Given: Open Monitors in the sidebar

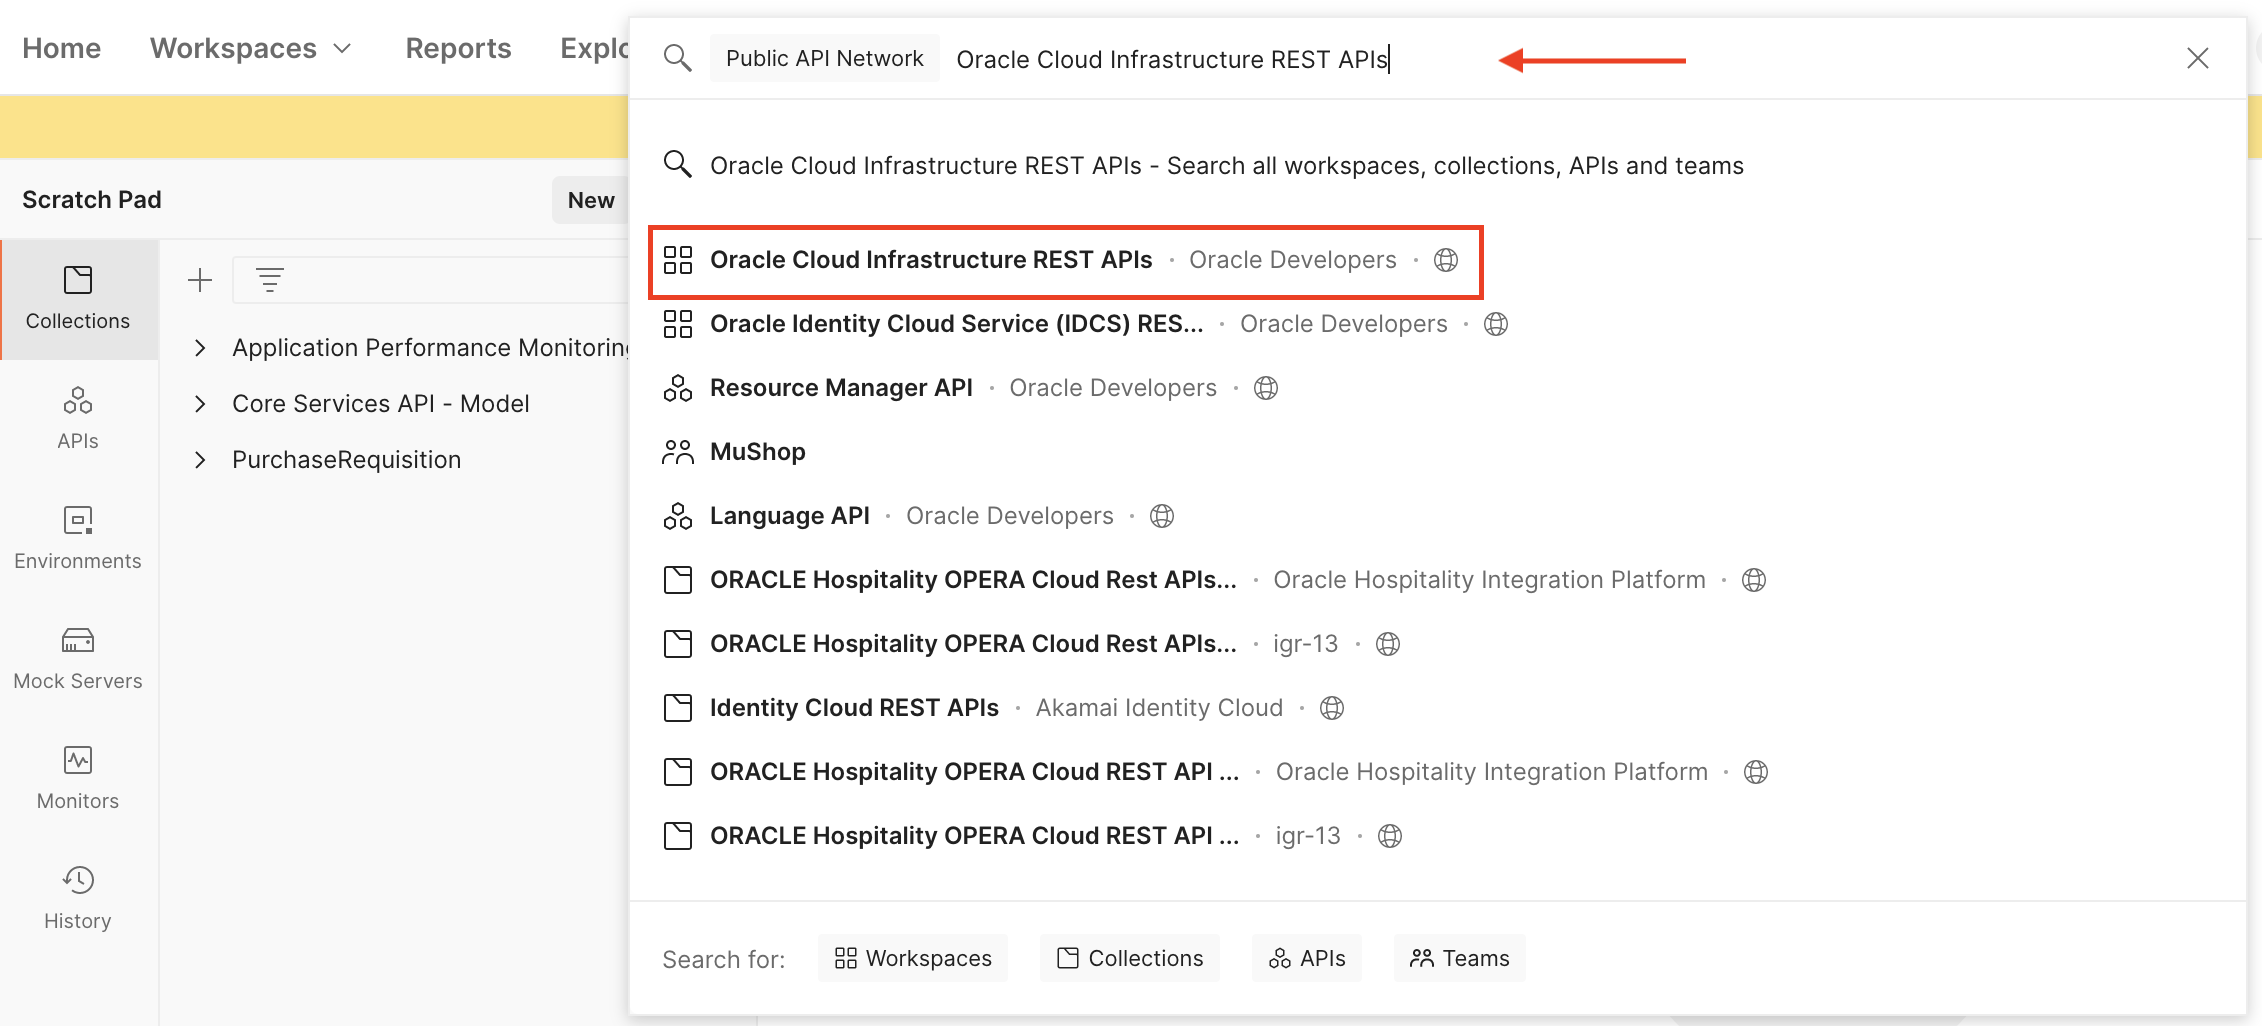Looking at the screenshot, I should pyautogui.click(x=78, y=778).
